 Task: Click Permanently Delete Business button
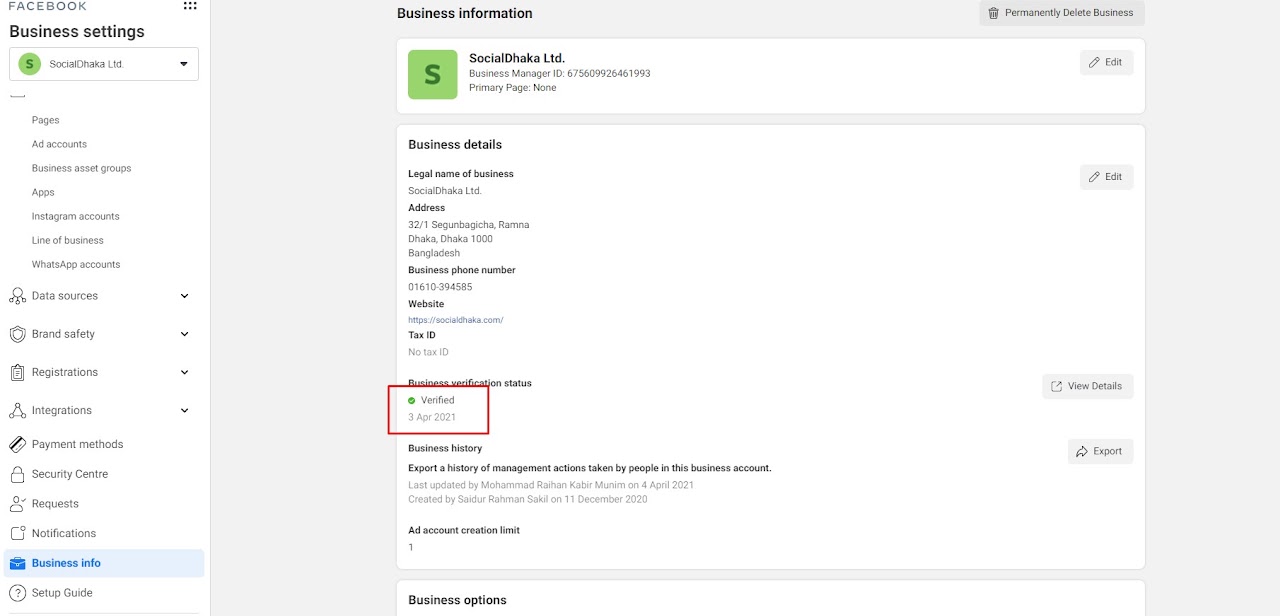tap(1061, 13)
